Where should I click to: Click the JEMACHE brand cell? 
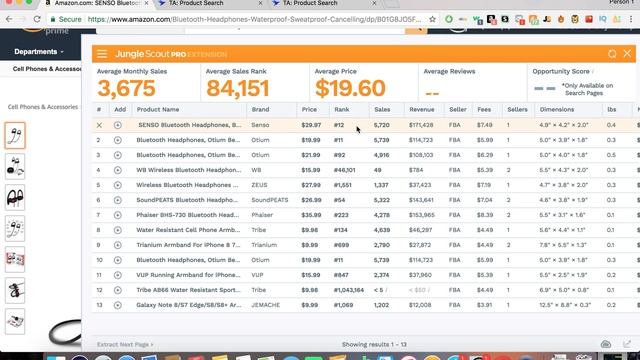265,305
